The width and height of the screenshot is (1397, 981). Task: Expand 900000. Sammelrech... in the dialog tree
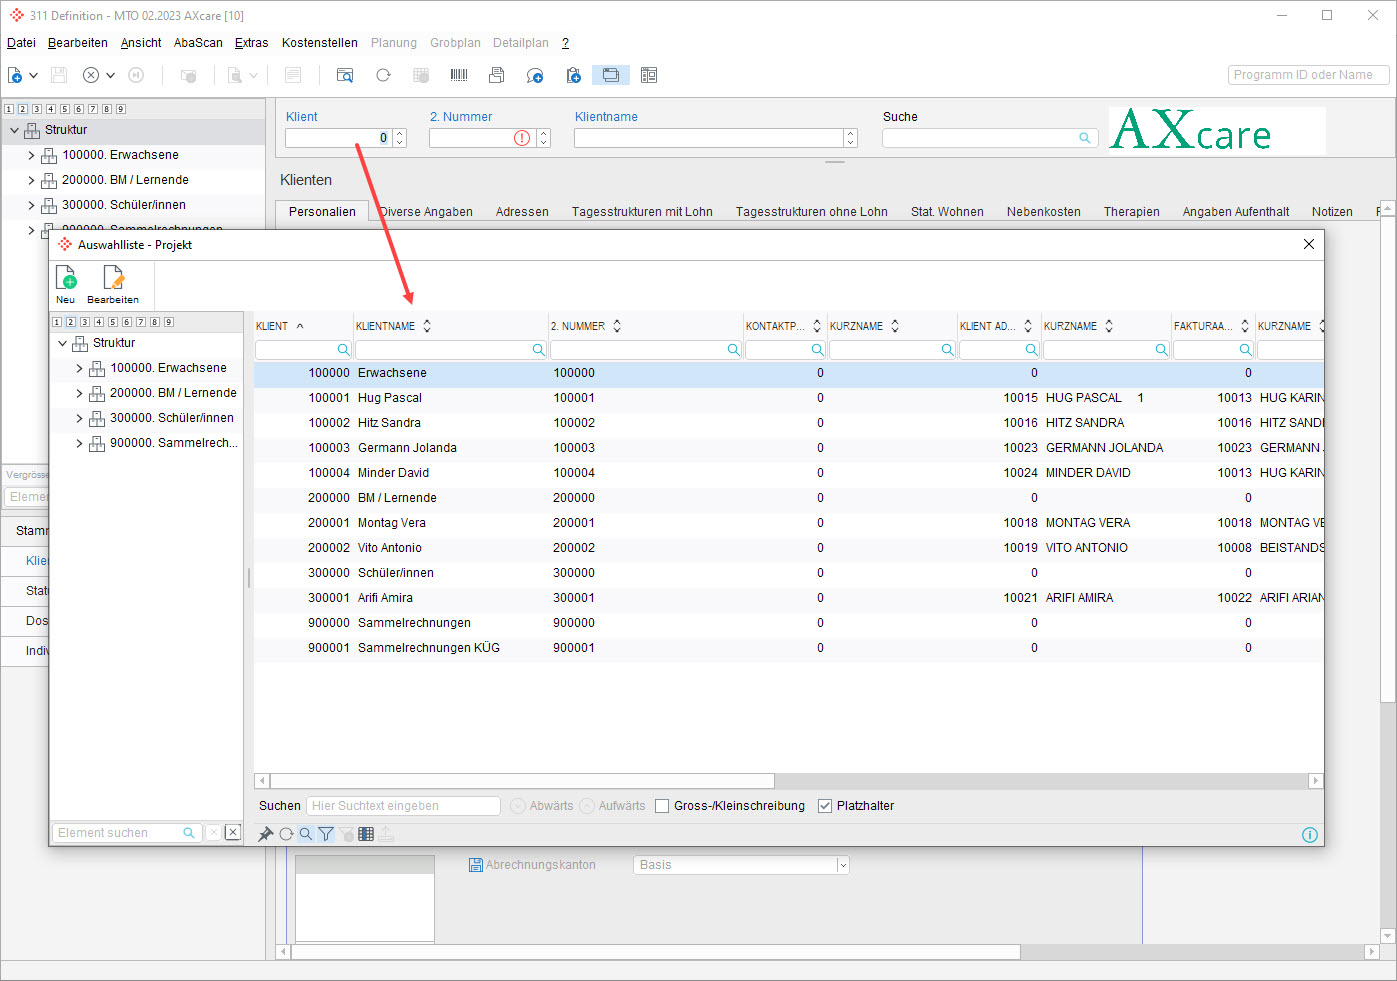point(79,443)
